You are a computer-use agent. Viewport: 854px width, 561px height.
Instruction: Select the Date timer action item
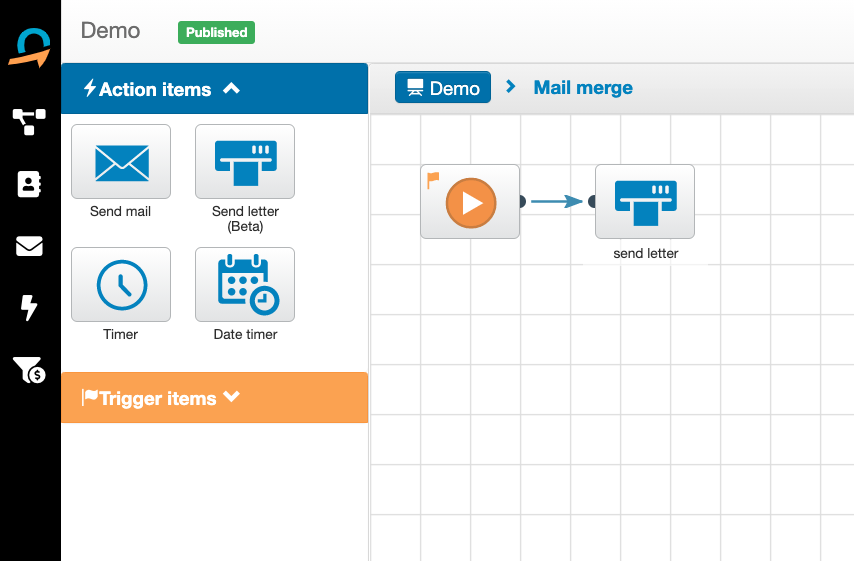click(245, 285)
